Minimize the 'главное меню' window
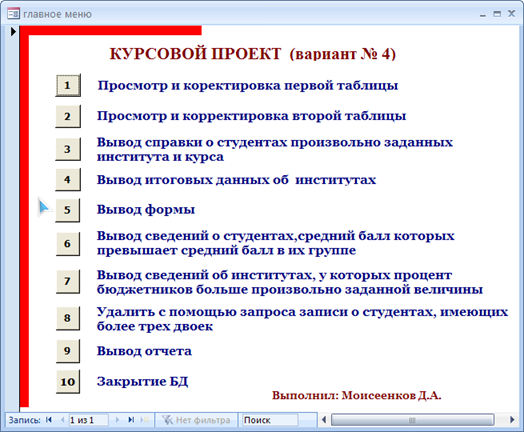The width and height of the screenshot is (524, 432). 483,14
